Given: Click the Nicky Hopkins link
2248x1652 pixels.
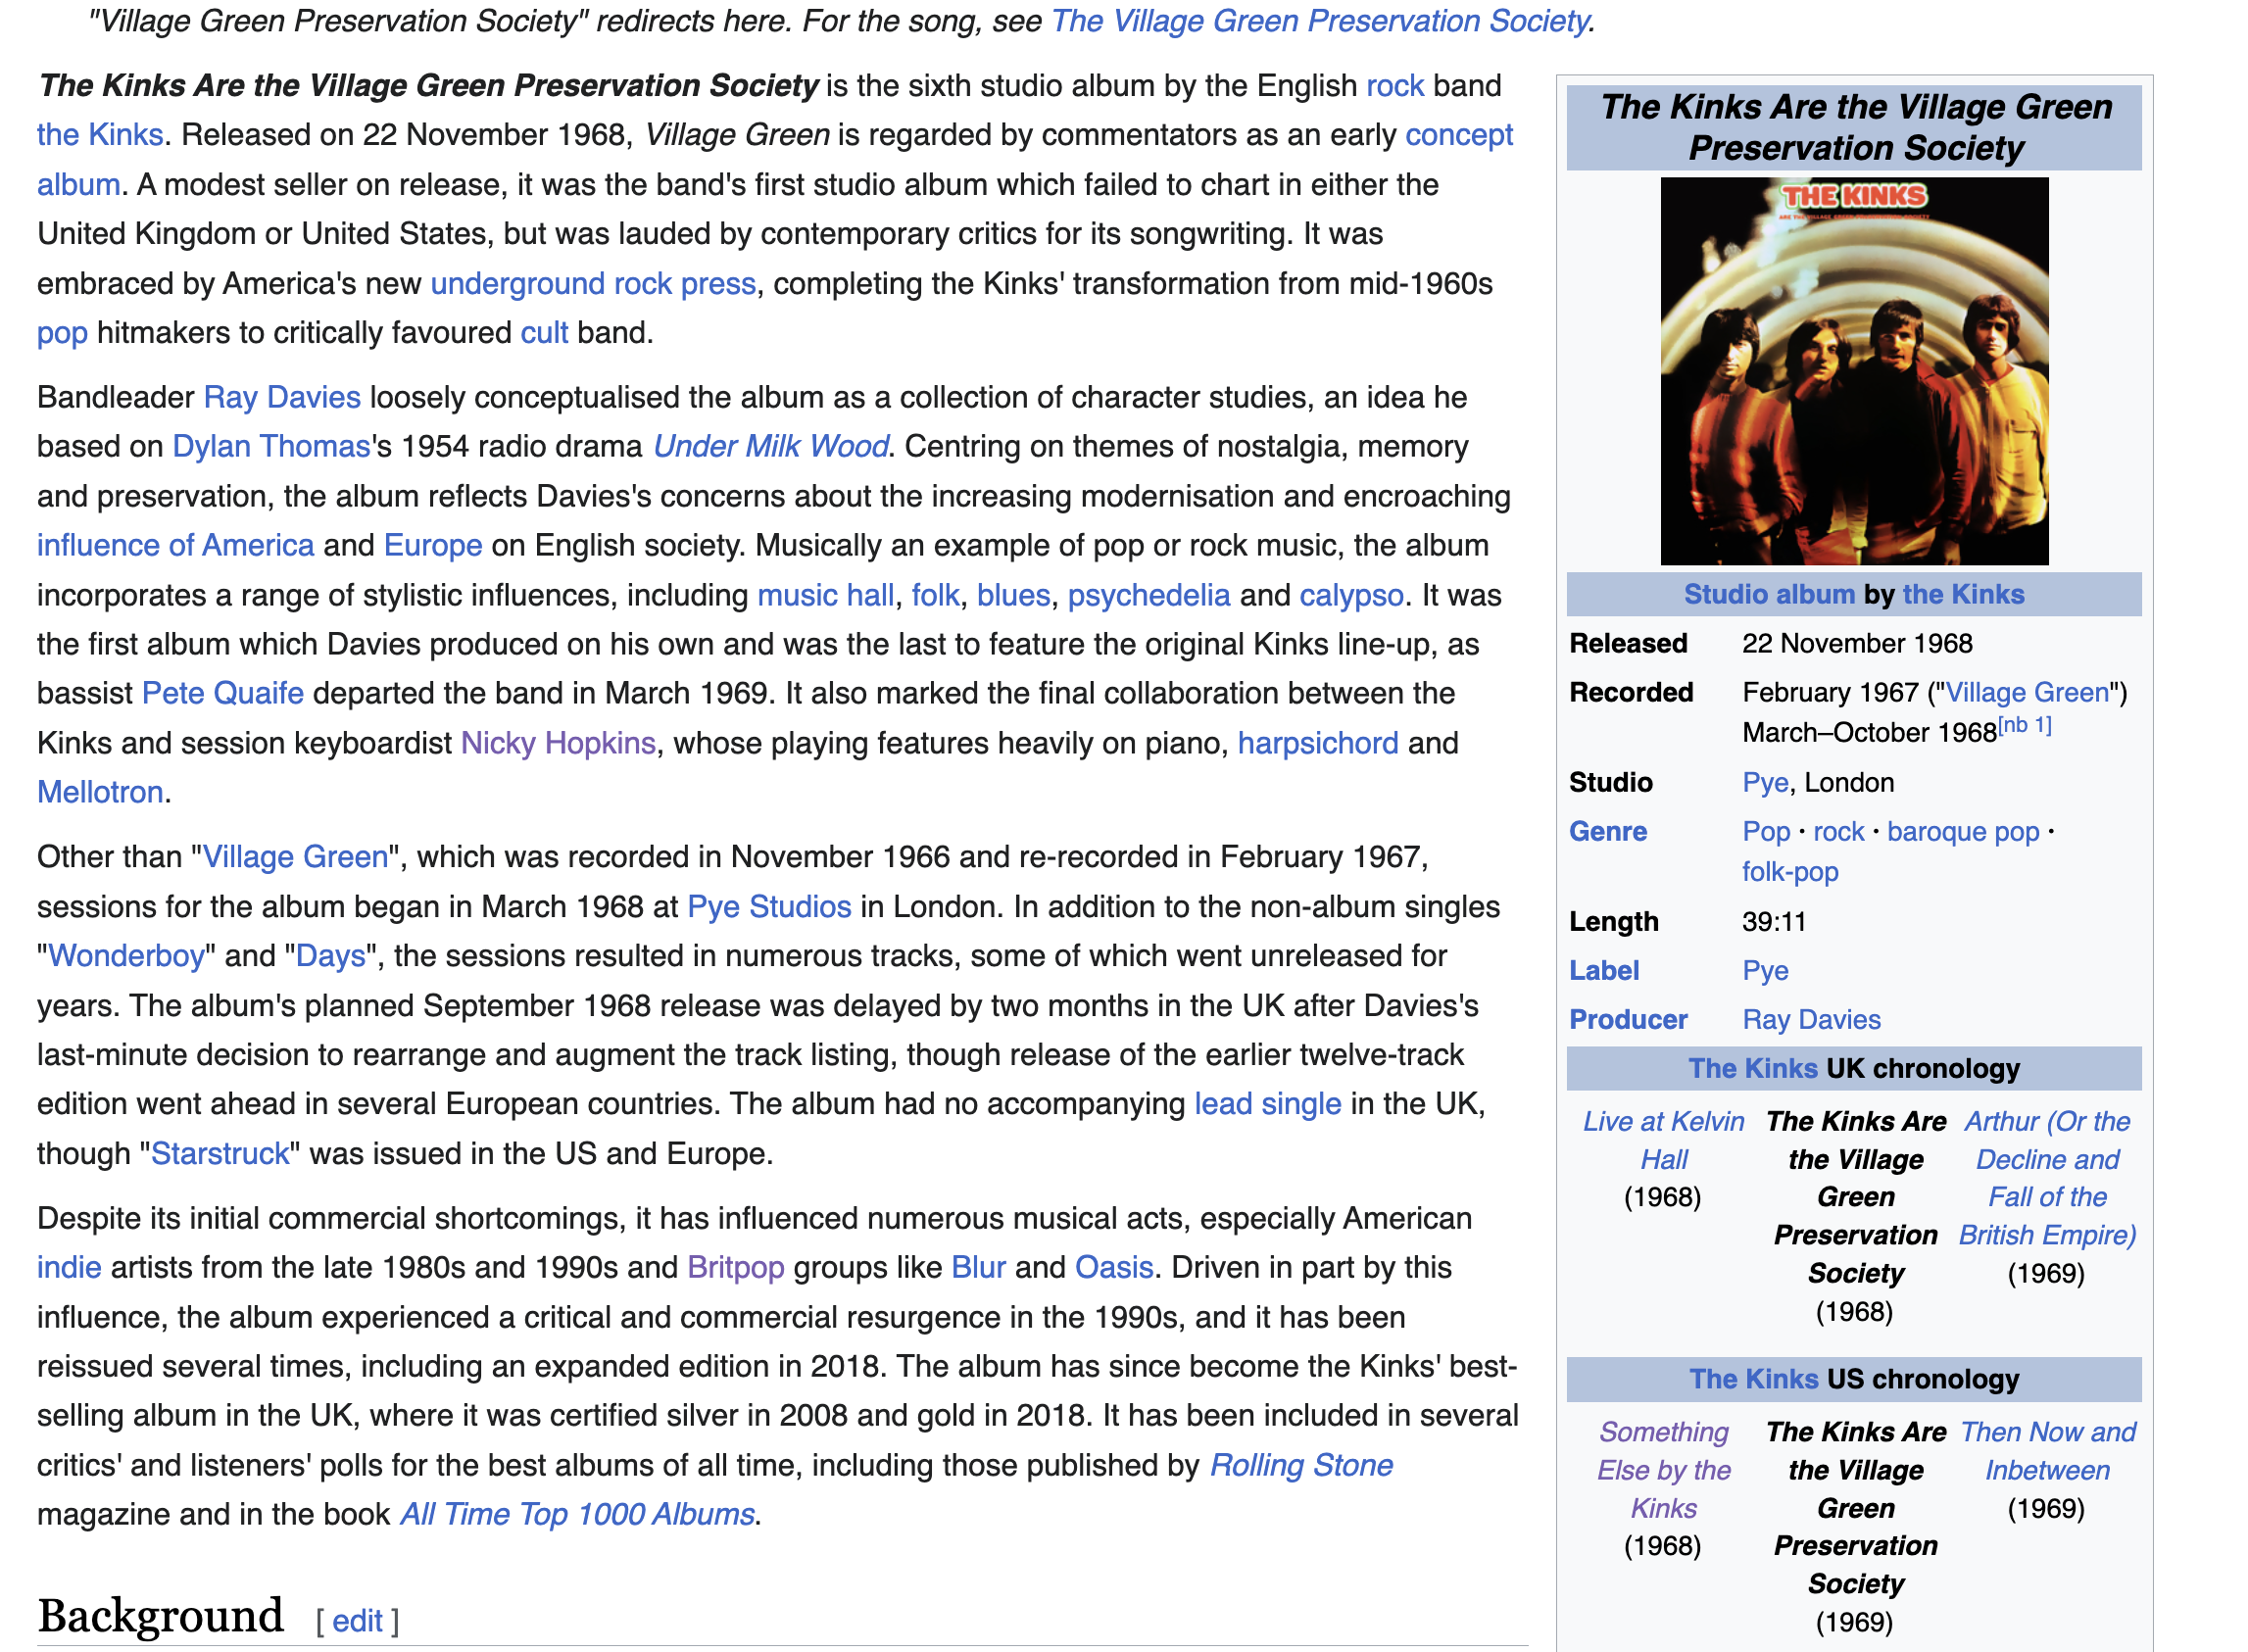Looking at the screenshot, I should tap(557, 743).
